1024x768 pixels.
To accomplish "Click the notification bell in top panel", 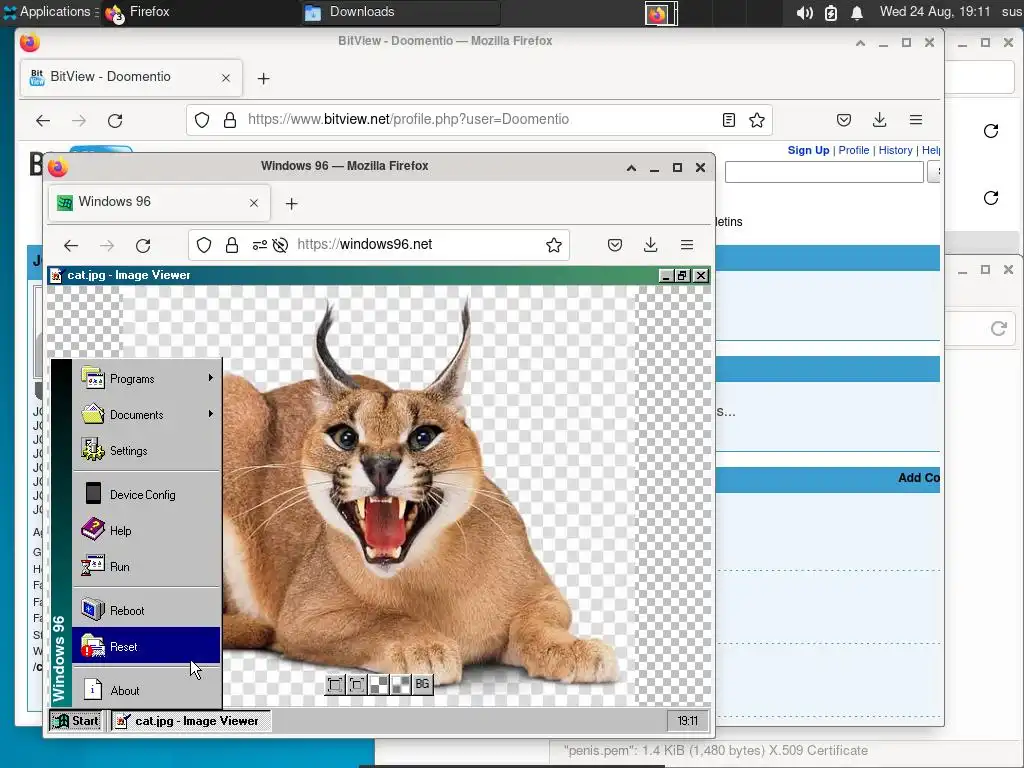I will tap(857, 12).
